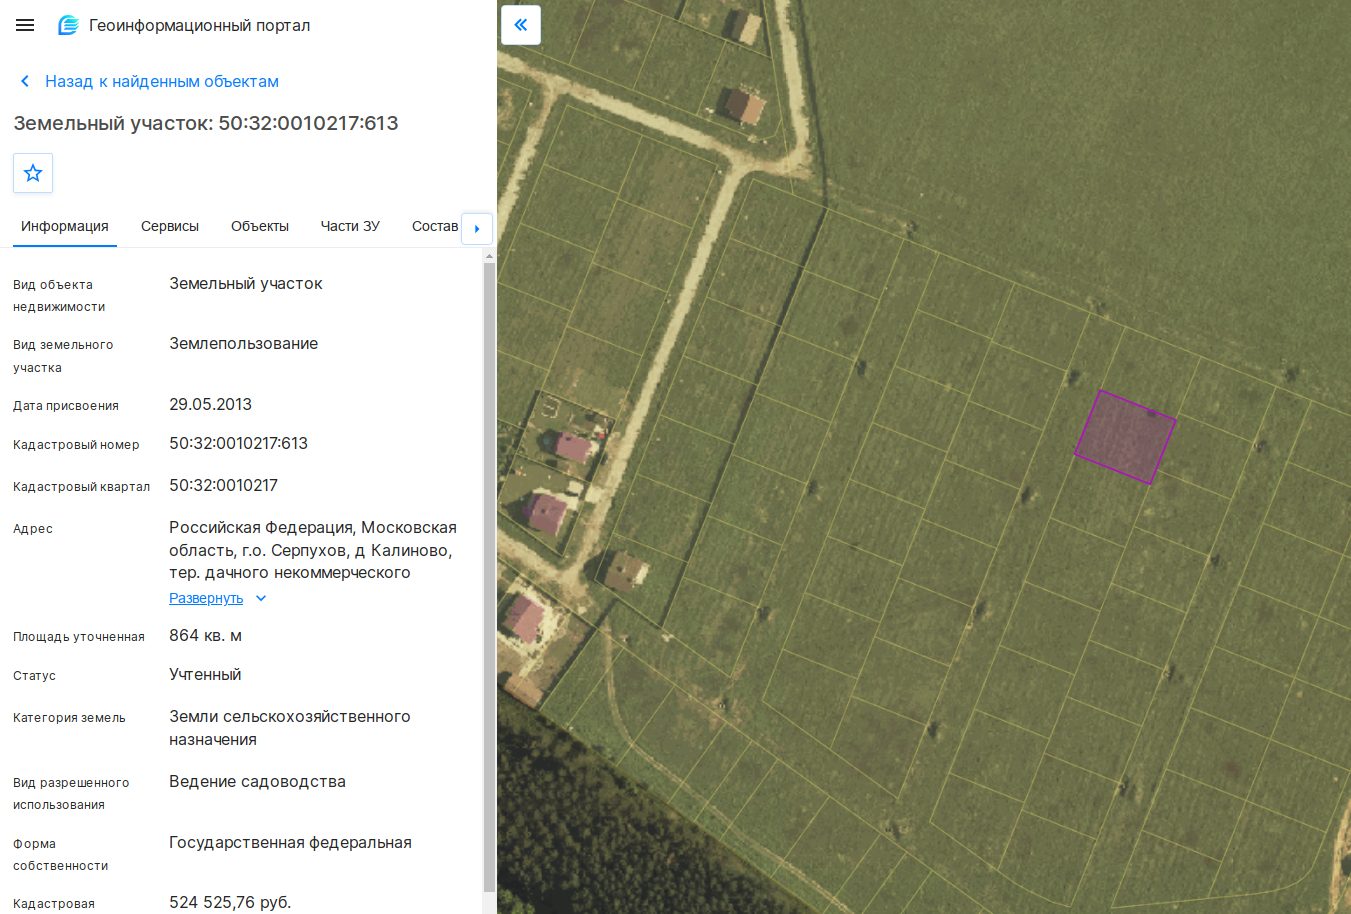
Task: Click the geoportal logo icon
Action: (x=68, y=25)
